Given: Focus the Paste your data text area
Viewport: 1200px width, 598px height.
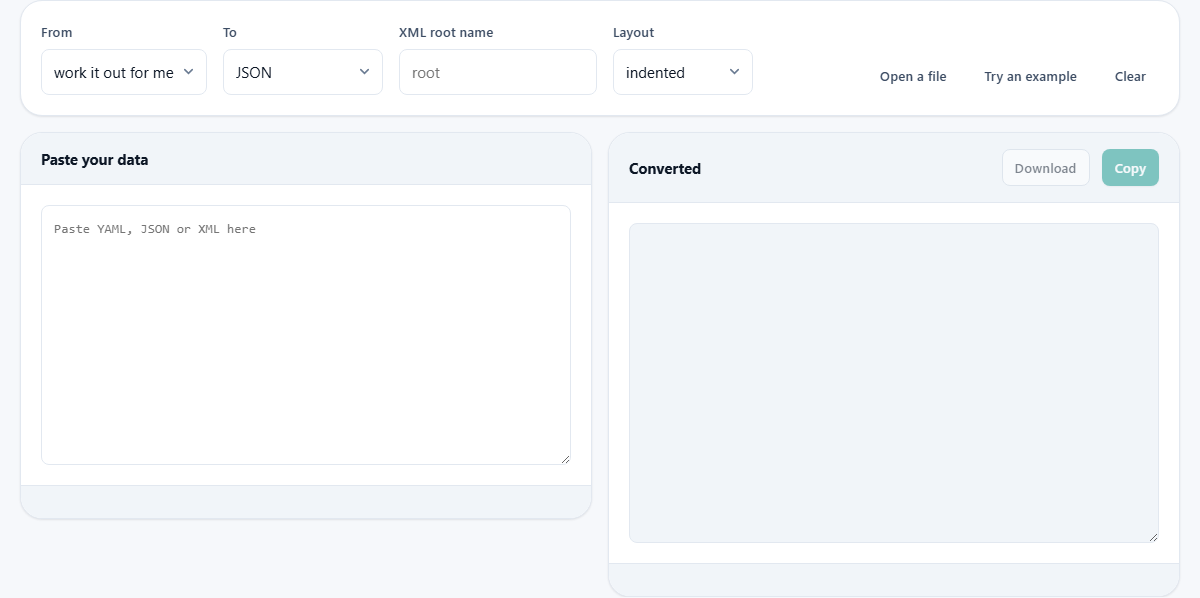Looking at the screenshot, I should [x=306, y=335].
